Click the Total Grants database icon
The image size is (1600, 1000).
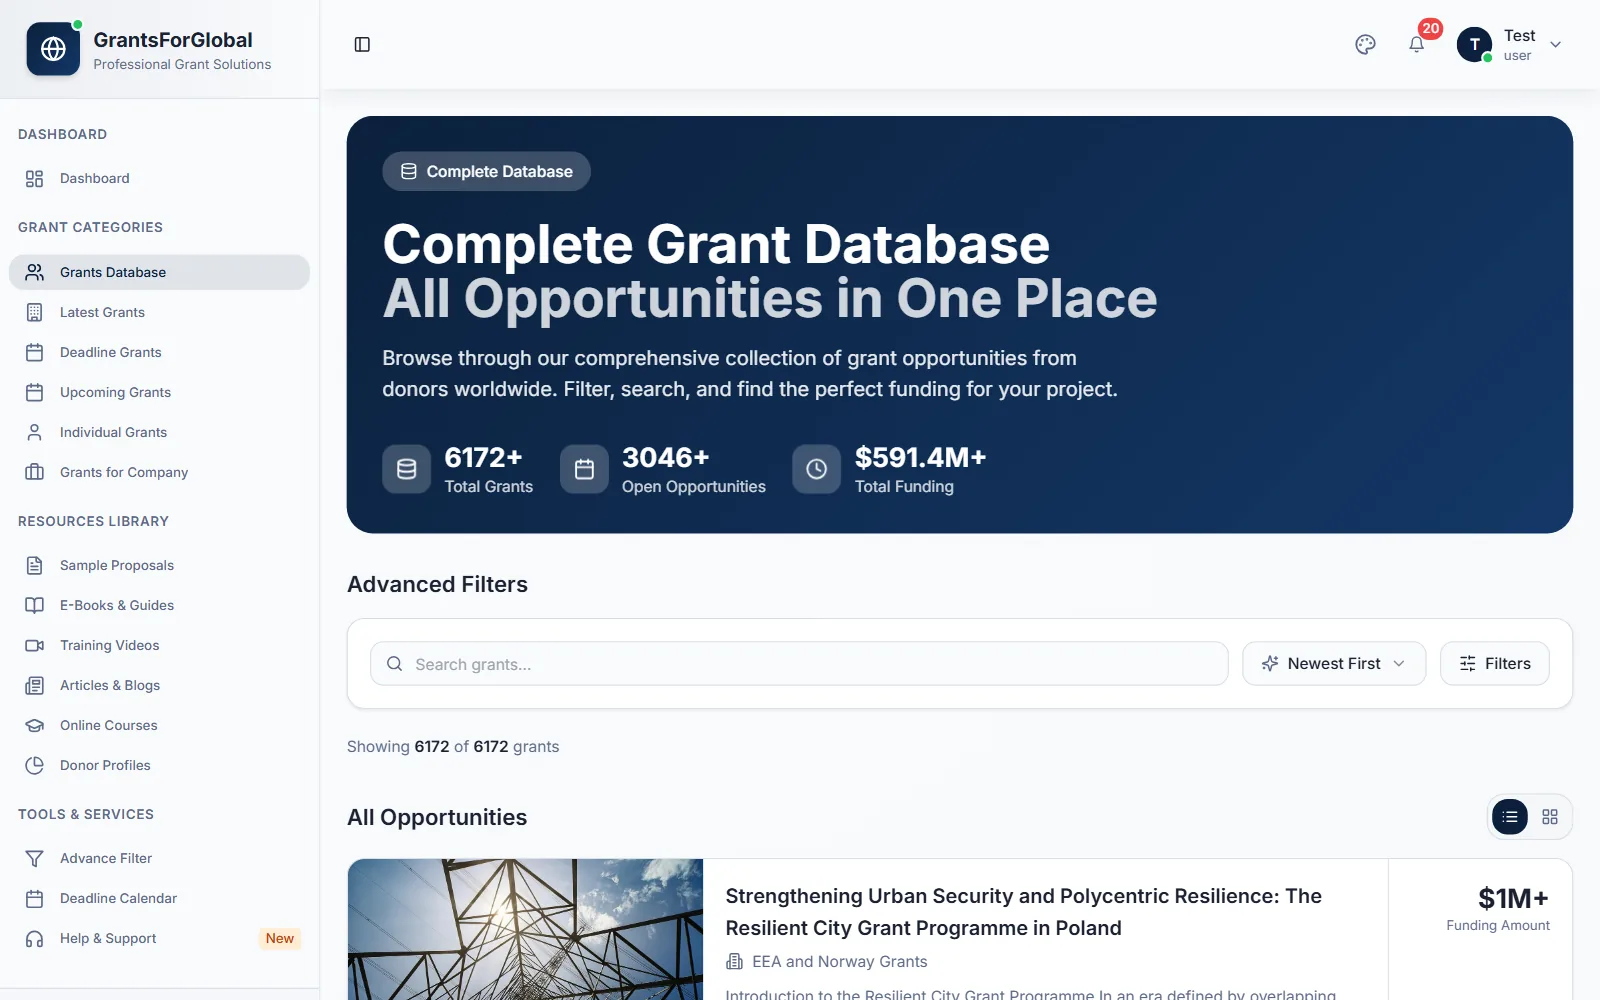pos(406,469)
